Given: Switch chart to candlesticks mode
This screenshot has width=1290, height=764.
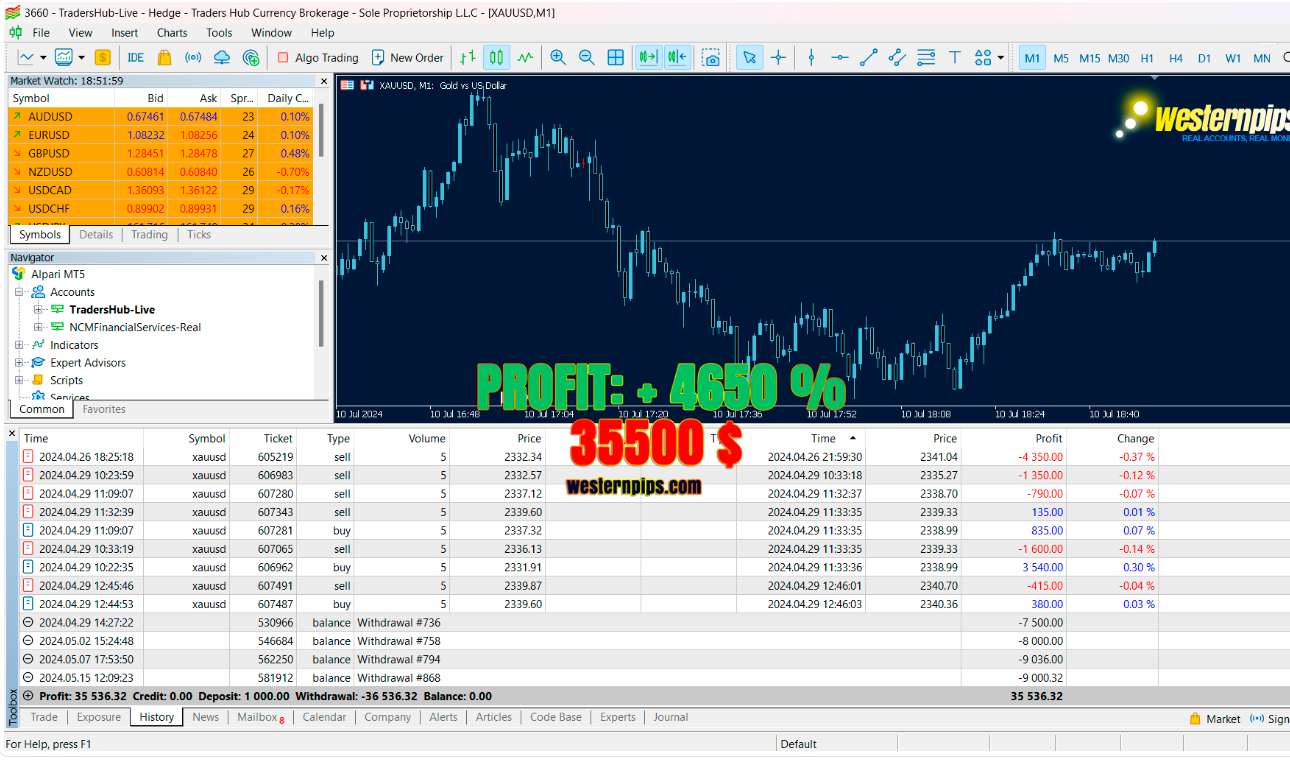Looking at the screenshot, I should click(496, 58).
